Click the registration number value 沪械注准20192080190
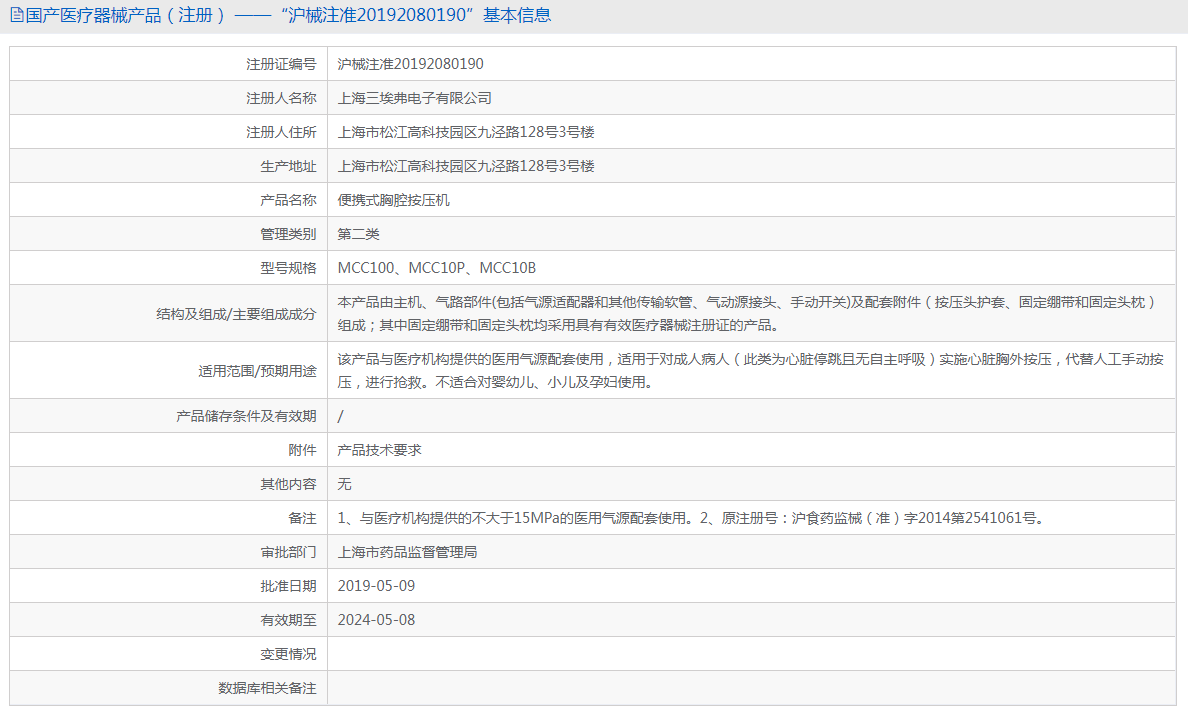This screenshot has height=711, width=1188. 410,64
